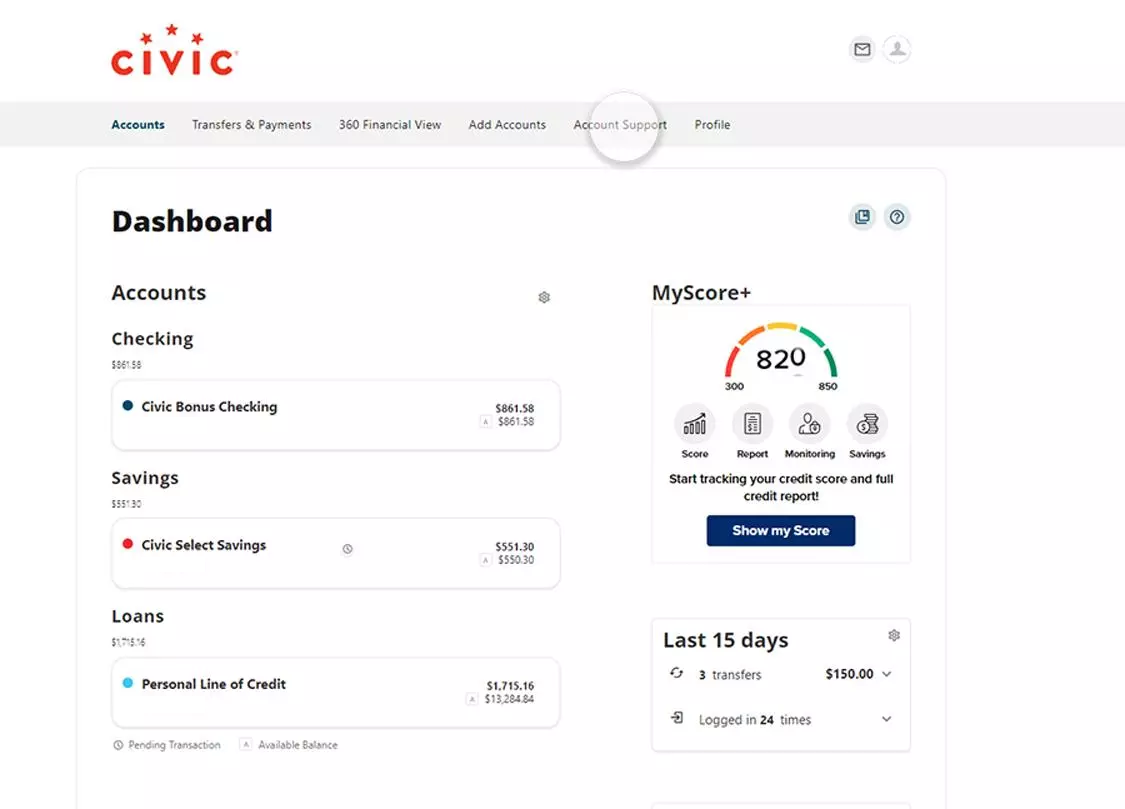Open the Account Support menu
The width and height of the screenshot is (1125, 809).
click(619, 125)
